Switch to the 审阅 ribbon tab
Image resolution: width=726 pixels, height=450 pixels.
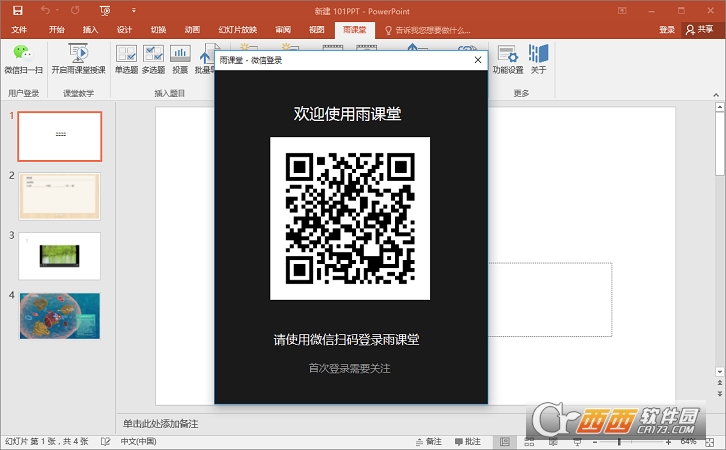(283, 30)
